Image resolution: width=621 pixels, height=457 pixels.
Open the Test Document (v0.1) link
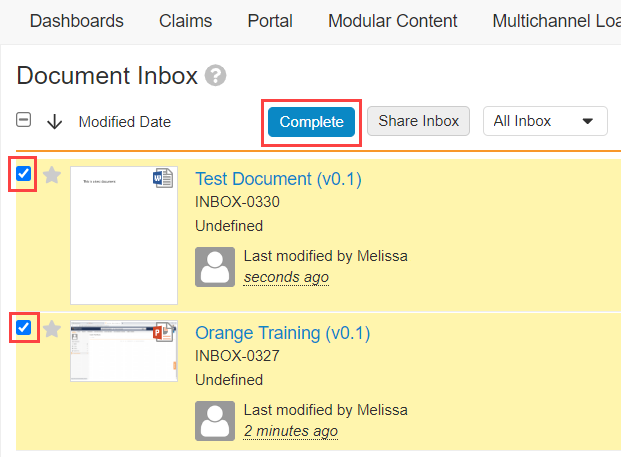(278, 180)
